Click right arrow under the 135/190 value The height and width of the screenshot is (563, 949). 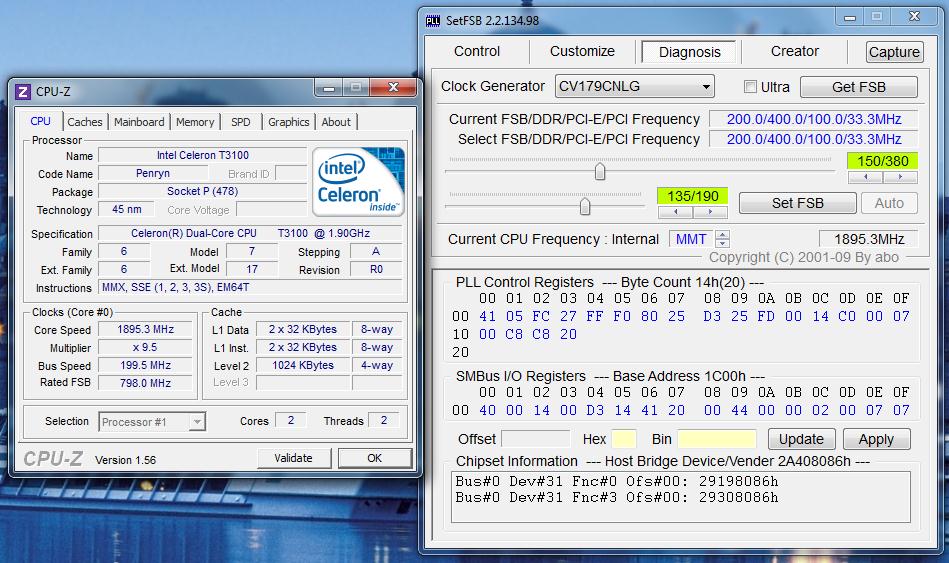coord(710,212)
